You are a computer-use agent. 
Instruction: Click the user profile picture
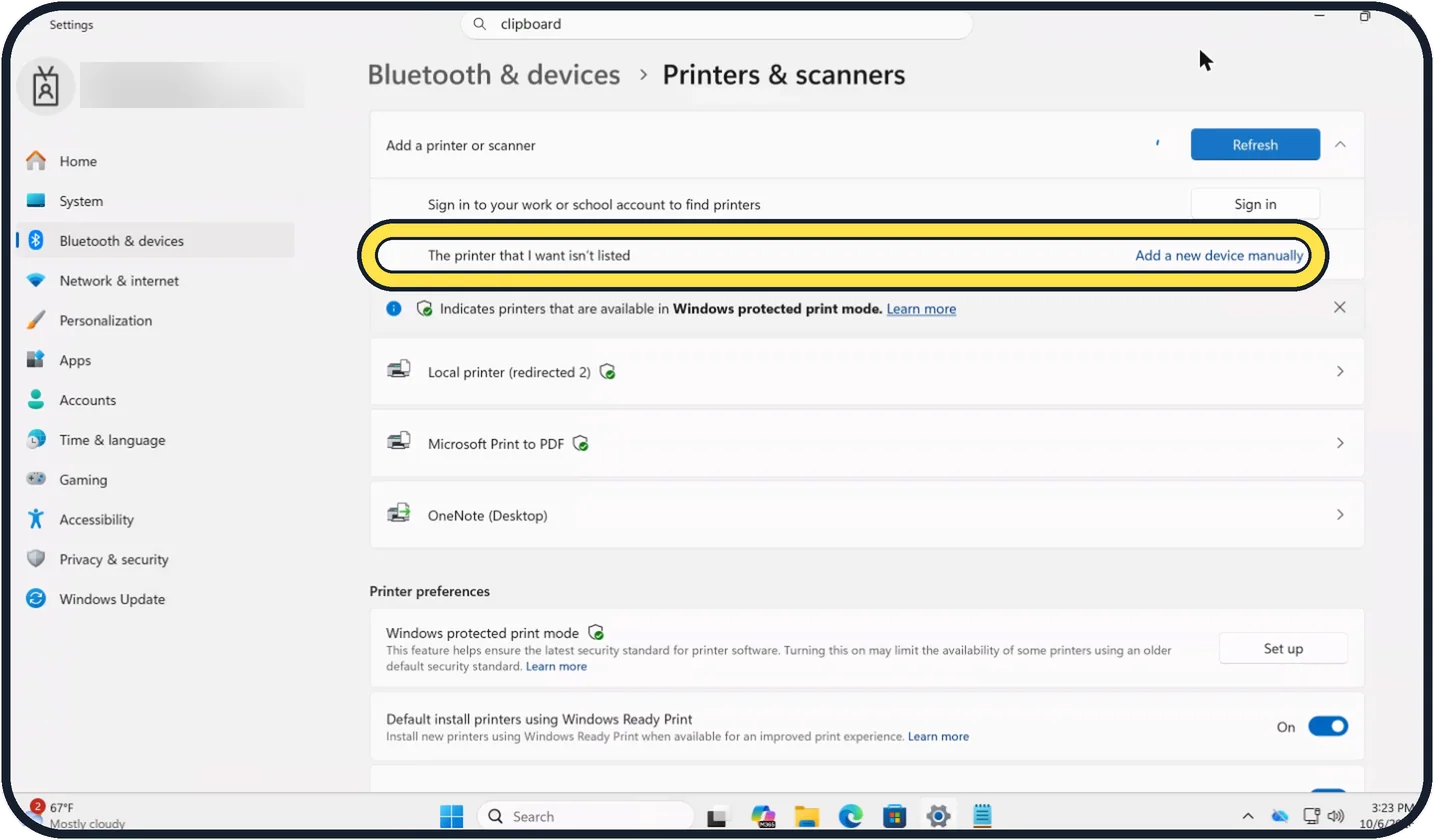point(46,87)
